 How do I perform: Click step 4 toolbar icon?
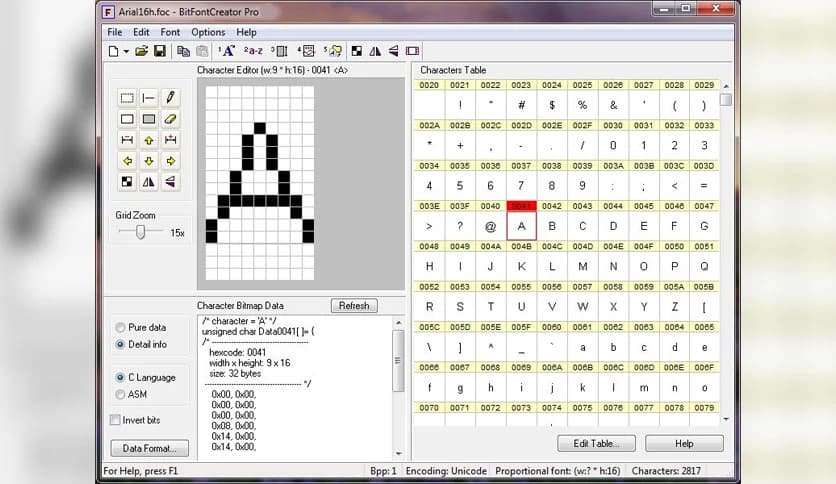306,51
